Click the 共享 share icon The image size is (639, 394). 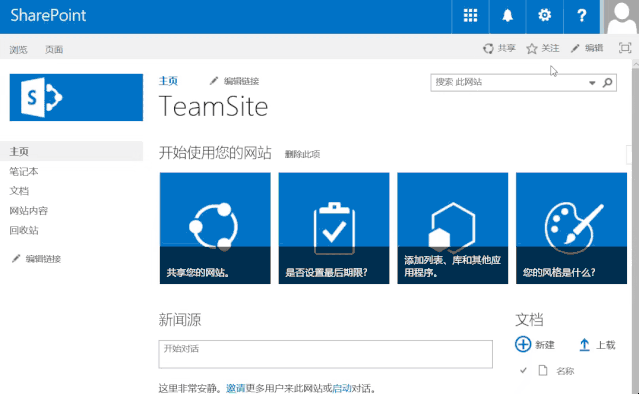pos(488,48)
